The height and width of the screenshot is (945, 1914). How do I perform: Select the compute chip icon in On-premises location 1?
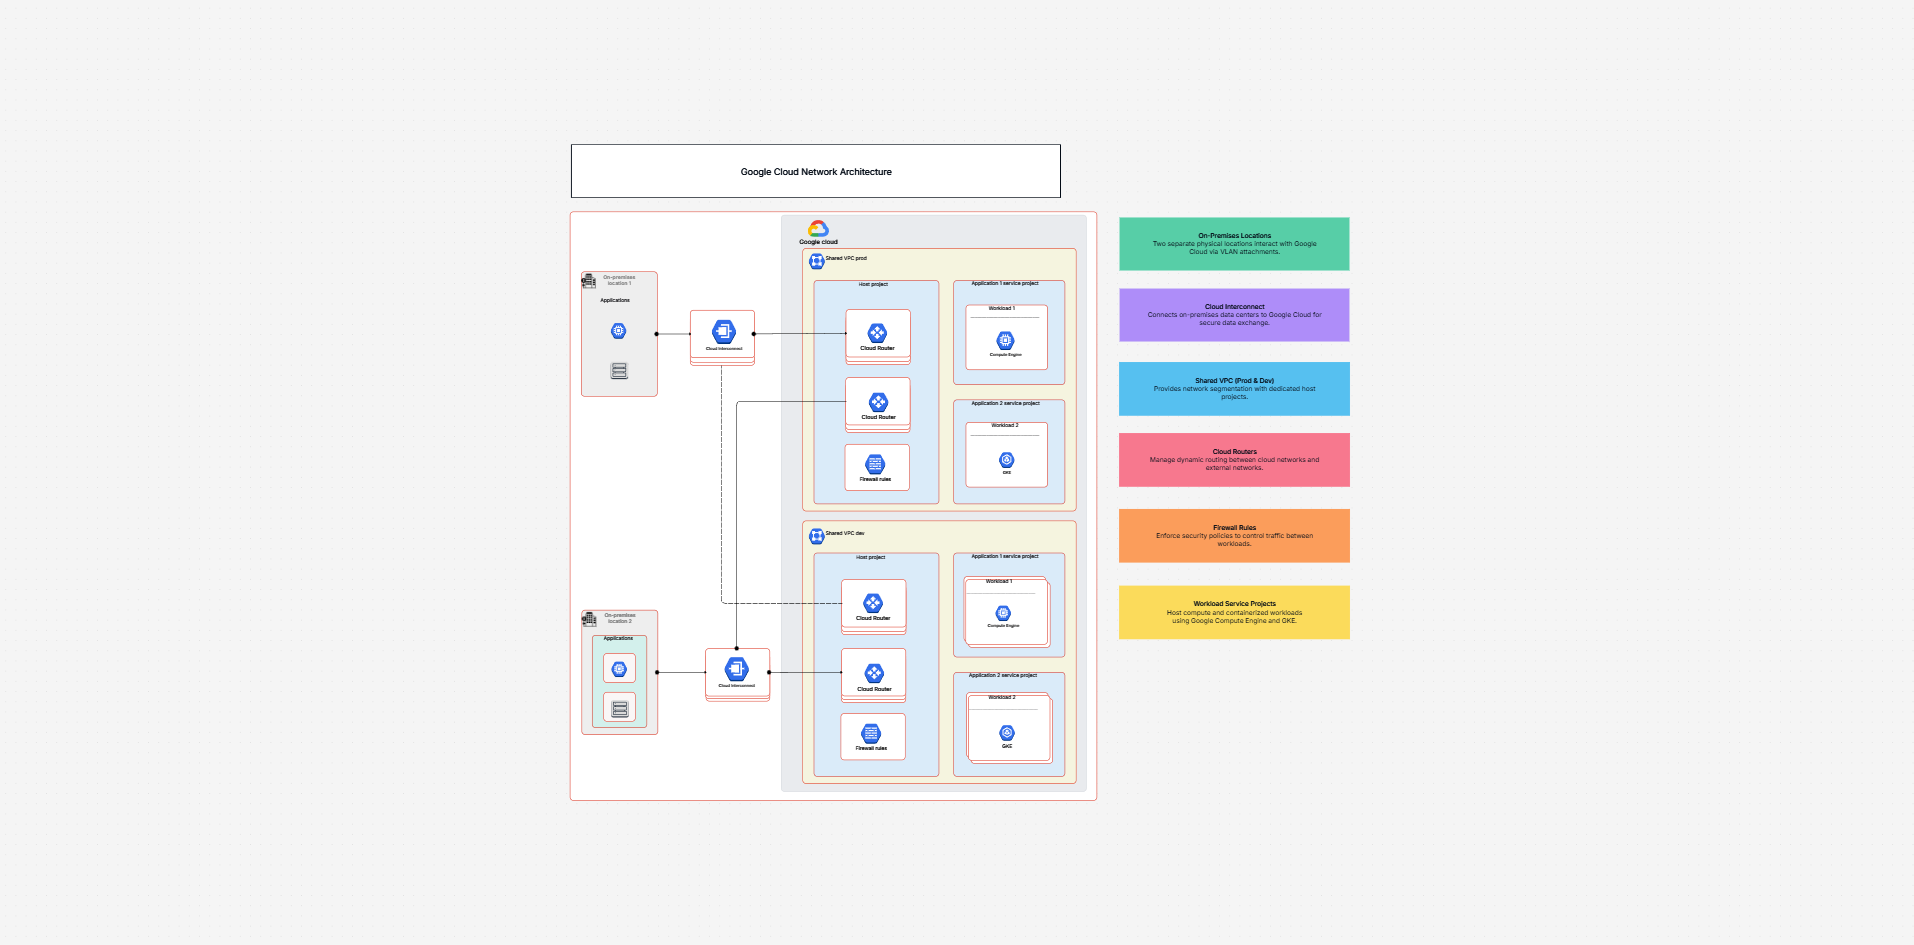pos(619,331)
